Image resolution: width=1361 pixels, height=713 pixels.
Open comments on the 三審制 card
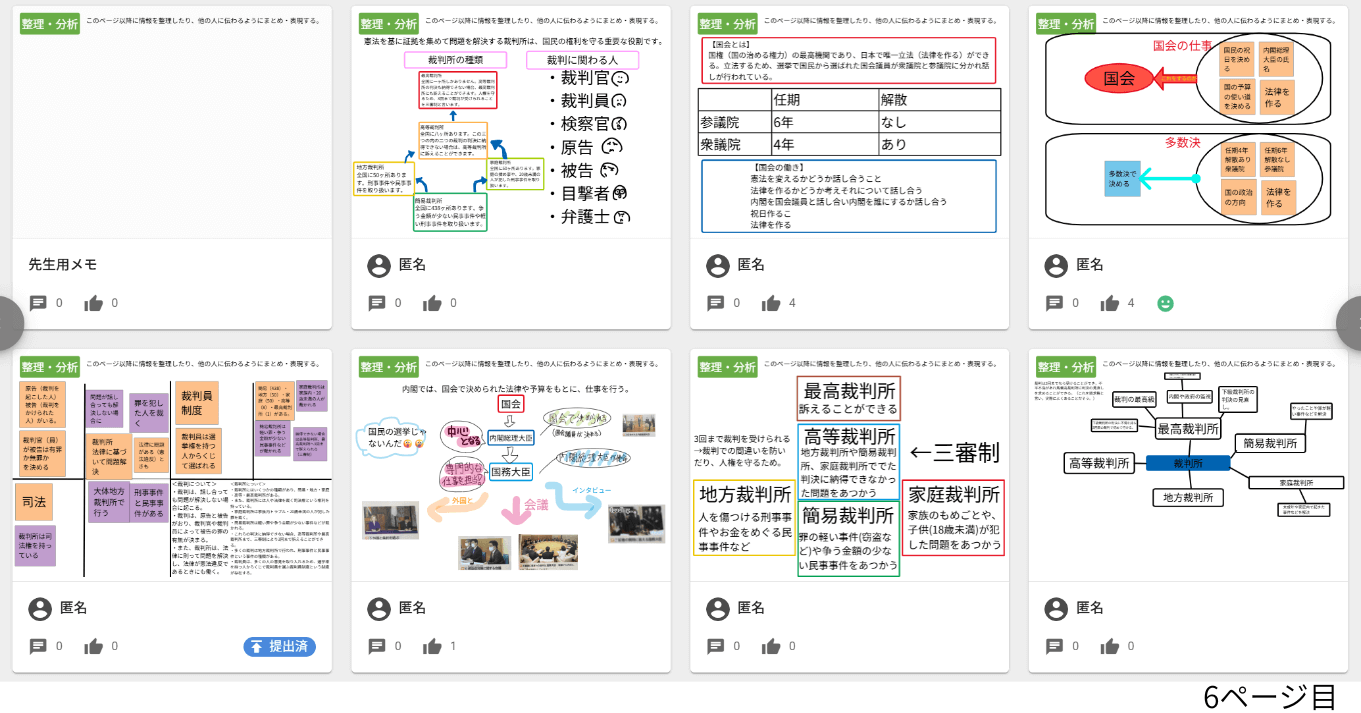[x=716, y=646]
